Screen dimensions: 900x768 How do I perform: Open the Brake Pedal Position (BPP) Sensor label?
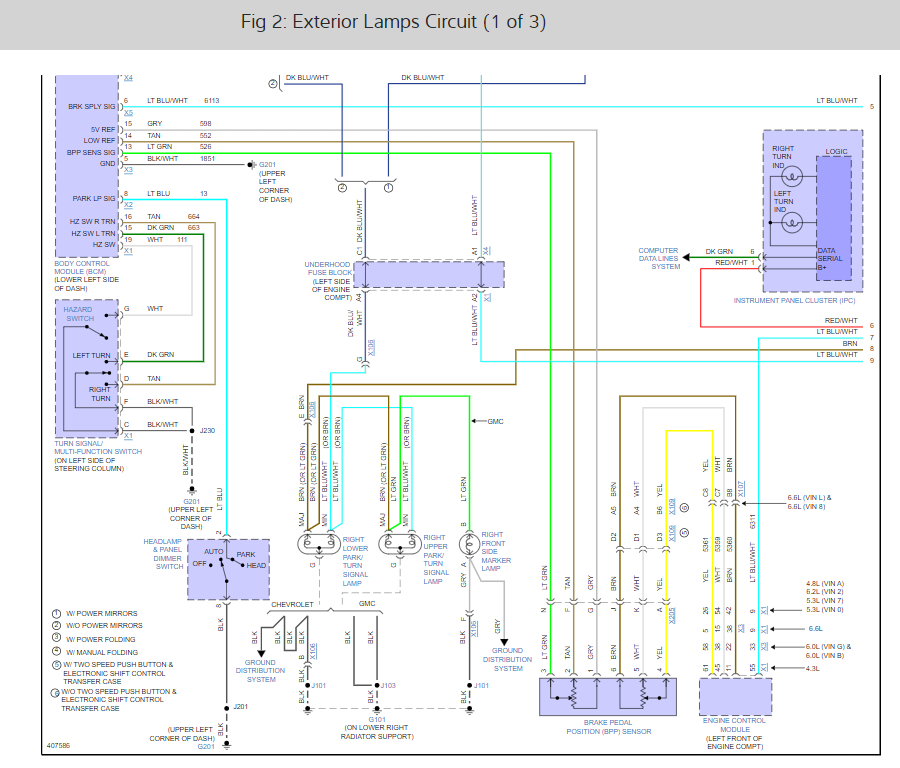[608, 727]
